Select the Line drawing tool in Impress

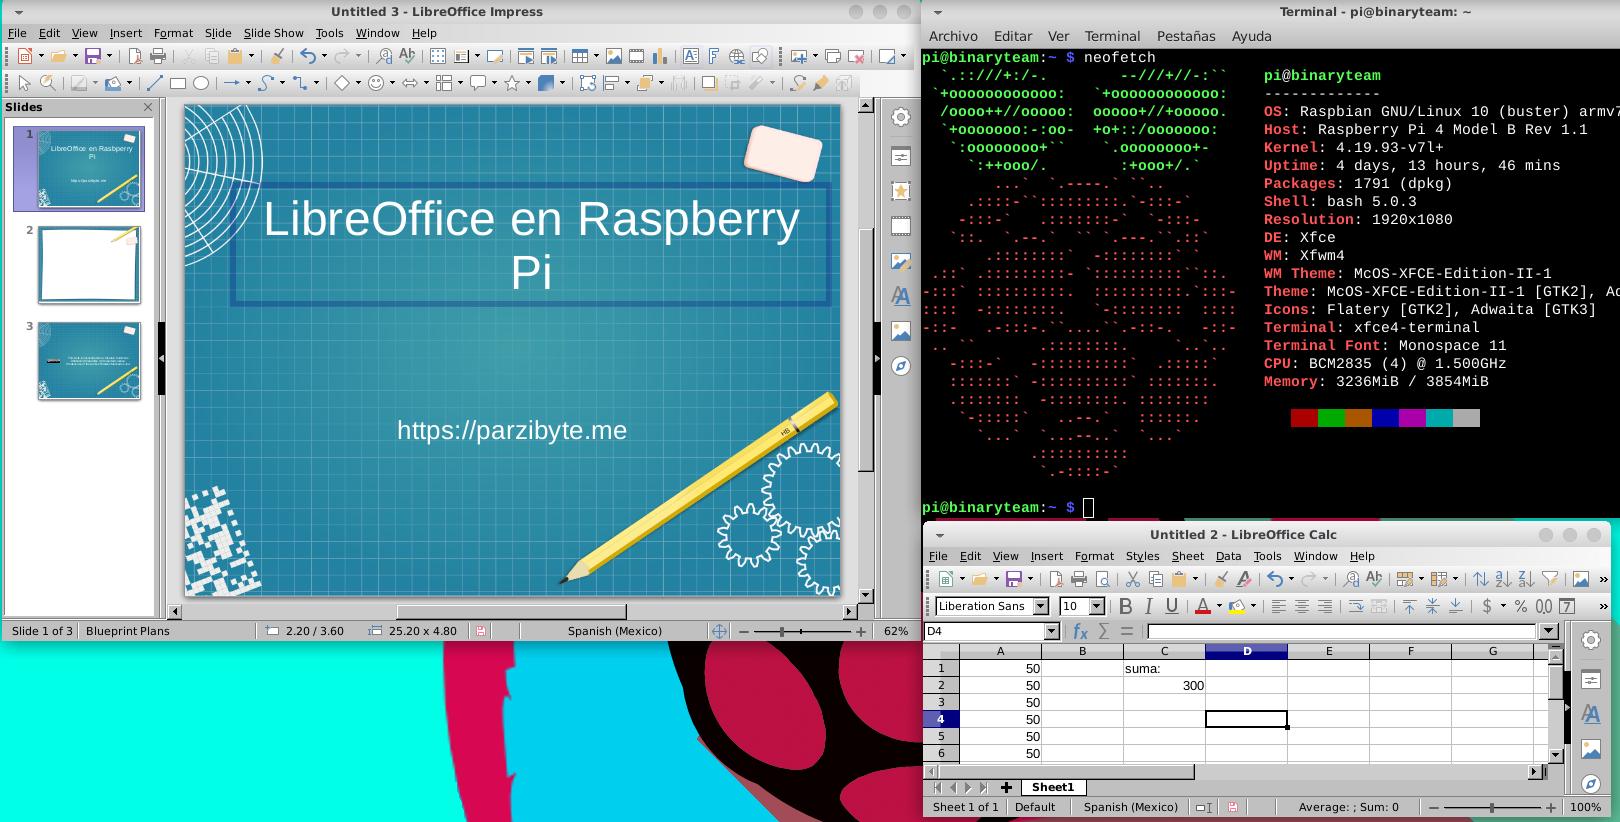pos(154,83)
